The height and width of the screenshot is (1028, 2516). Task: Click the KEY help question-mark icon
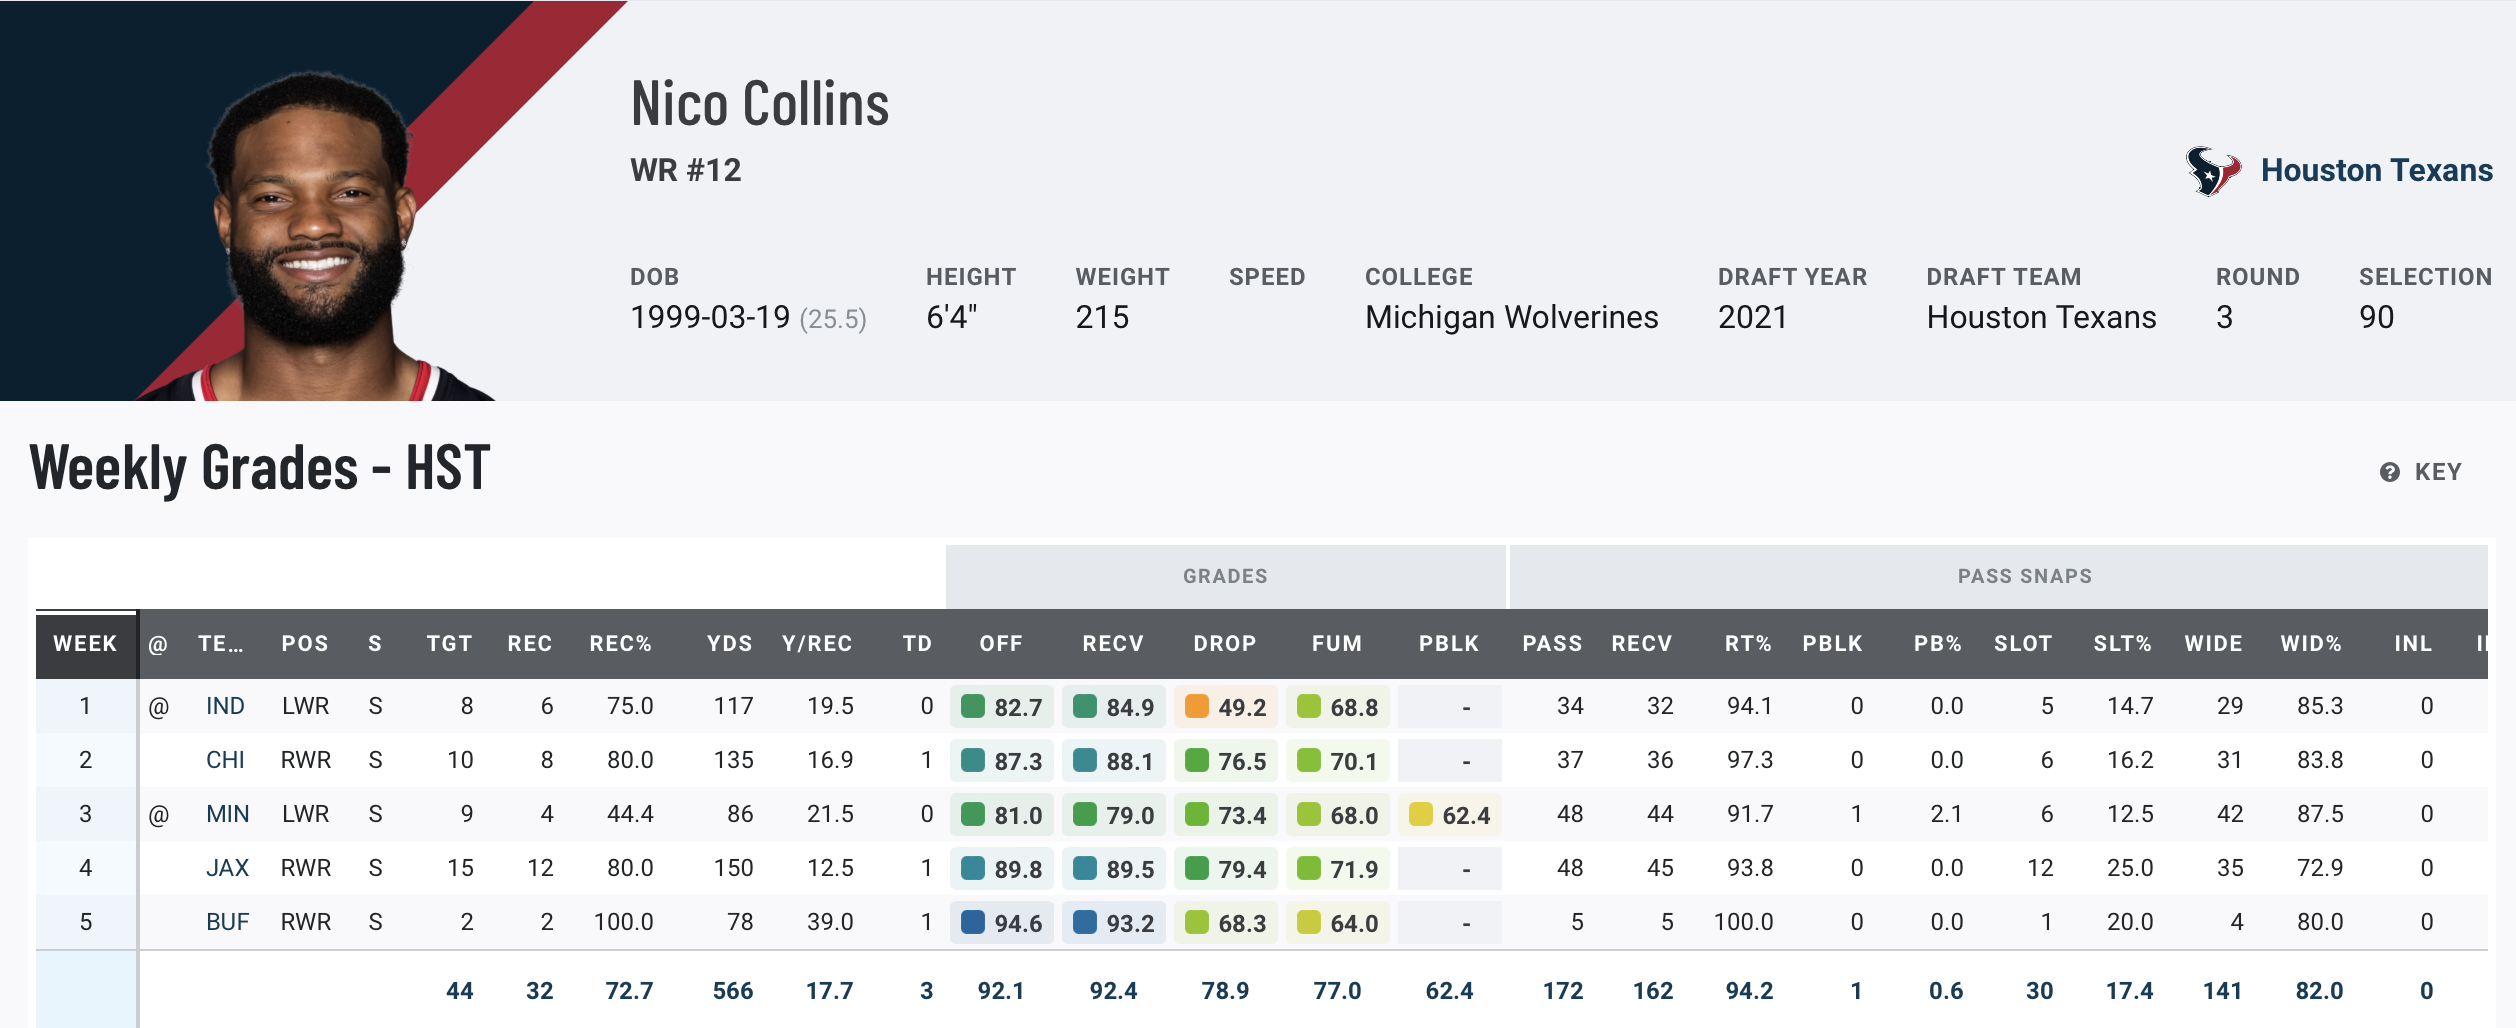coord(2389,472)
